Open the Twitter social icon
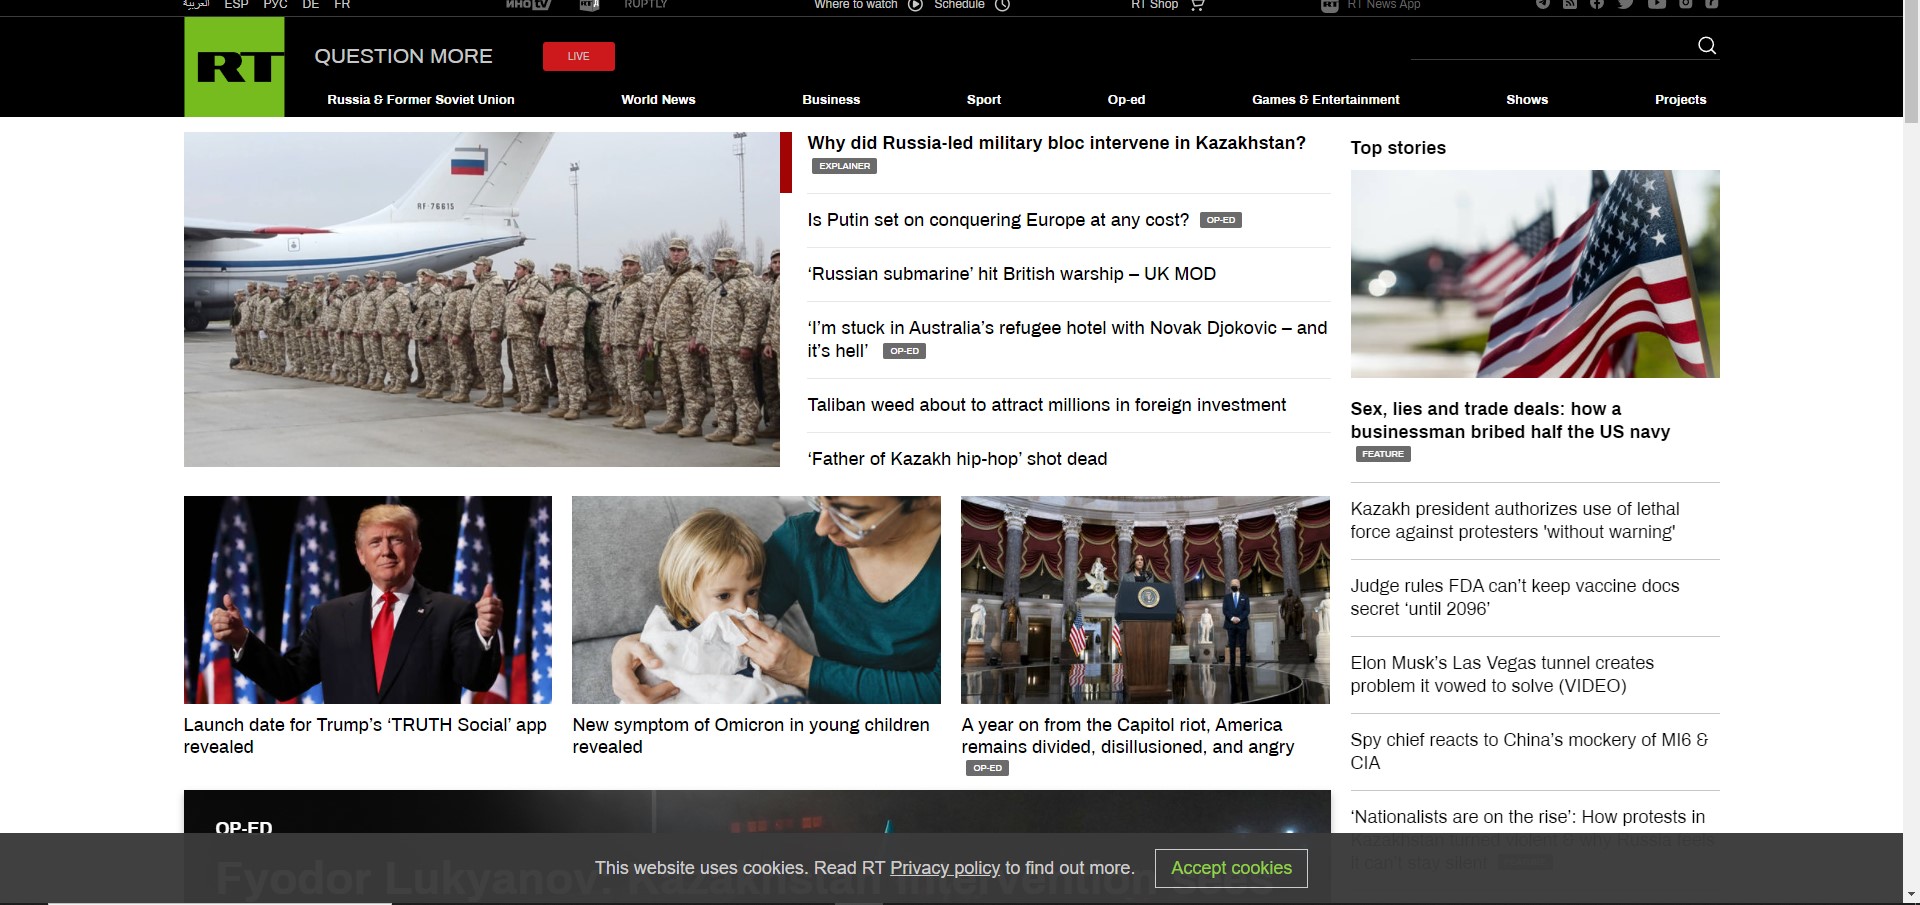 pyautogui.click(x=1626, y=4)
